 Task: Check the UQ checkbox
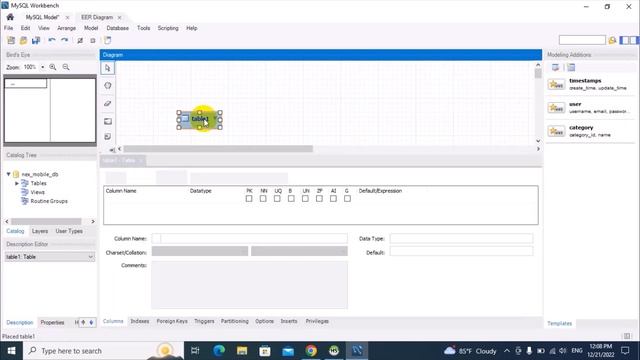tap(277, 199)
